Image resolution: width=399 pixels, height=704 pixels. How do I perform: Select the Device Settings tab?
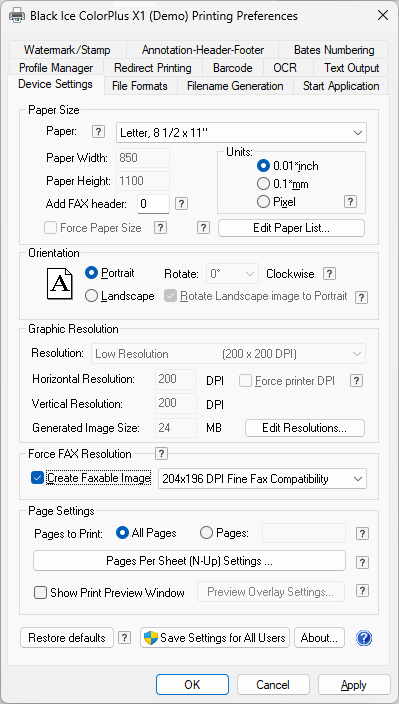[x=55, y=84]
